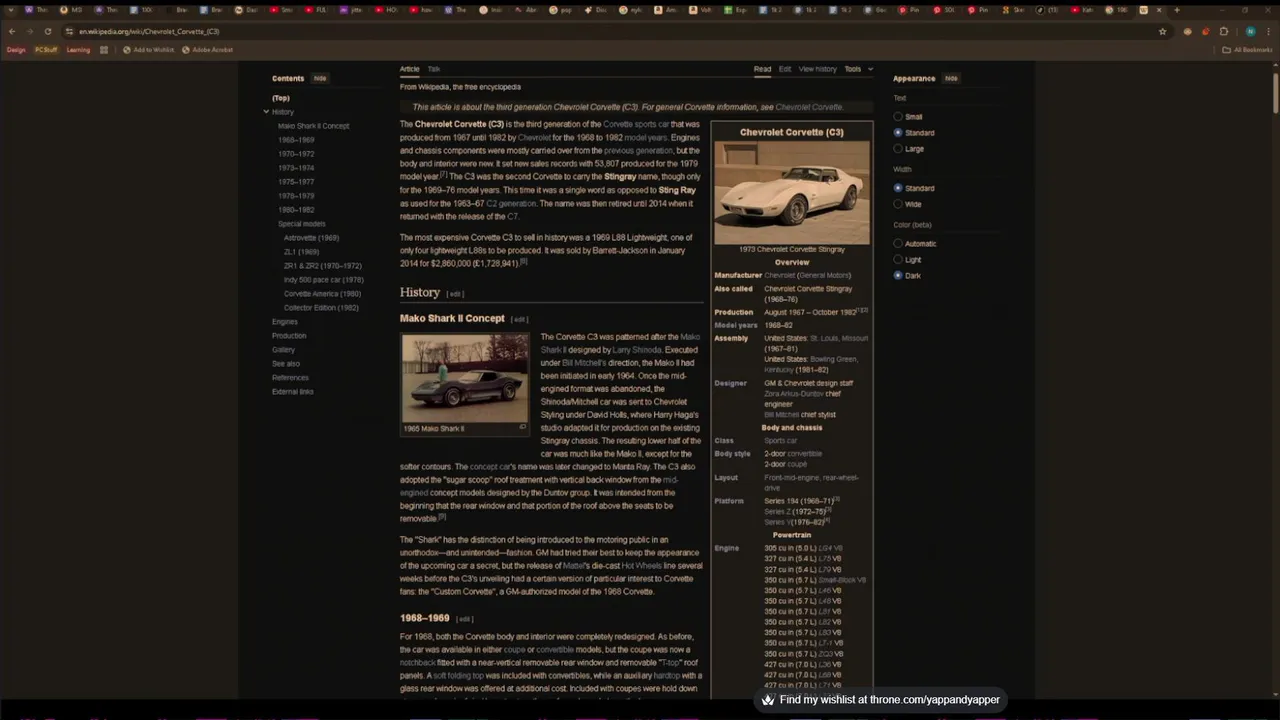The width and height of the screenshot is (1280, 720).
Task: Select Standard text size option
Action: coord(898,133)
